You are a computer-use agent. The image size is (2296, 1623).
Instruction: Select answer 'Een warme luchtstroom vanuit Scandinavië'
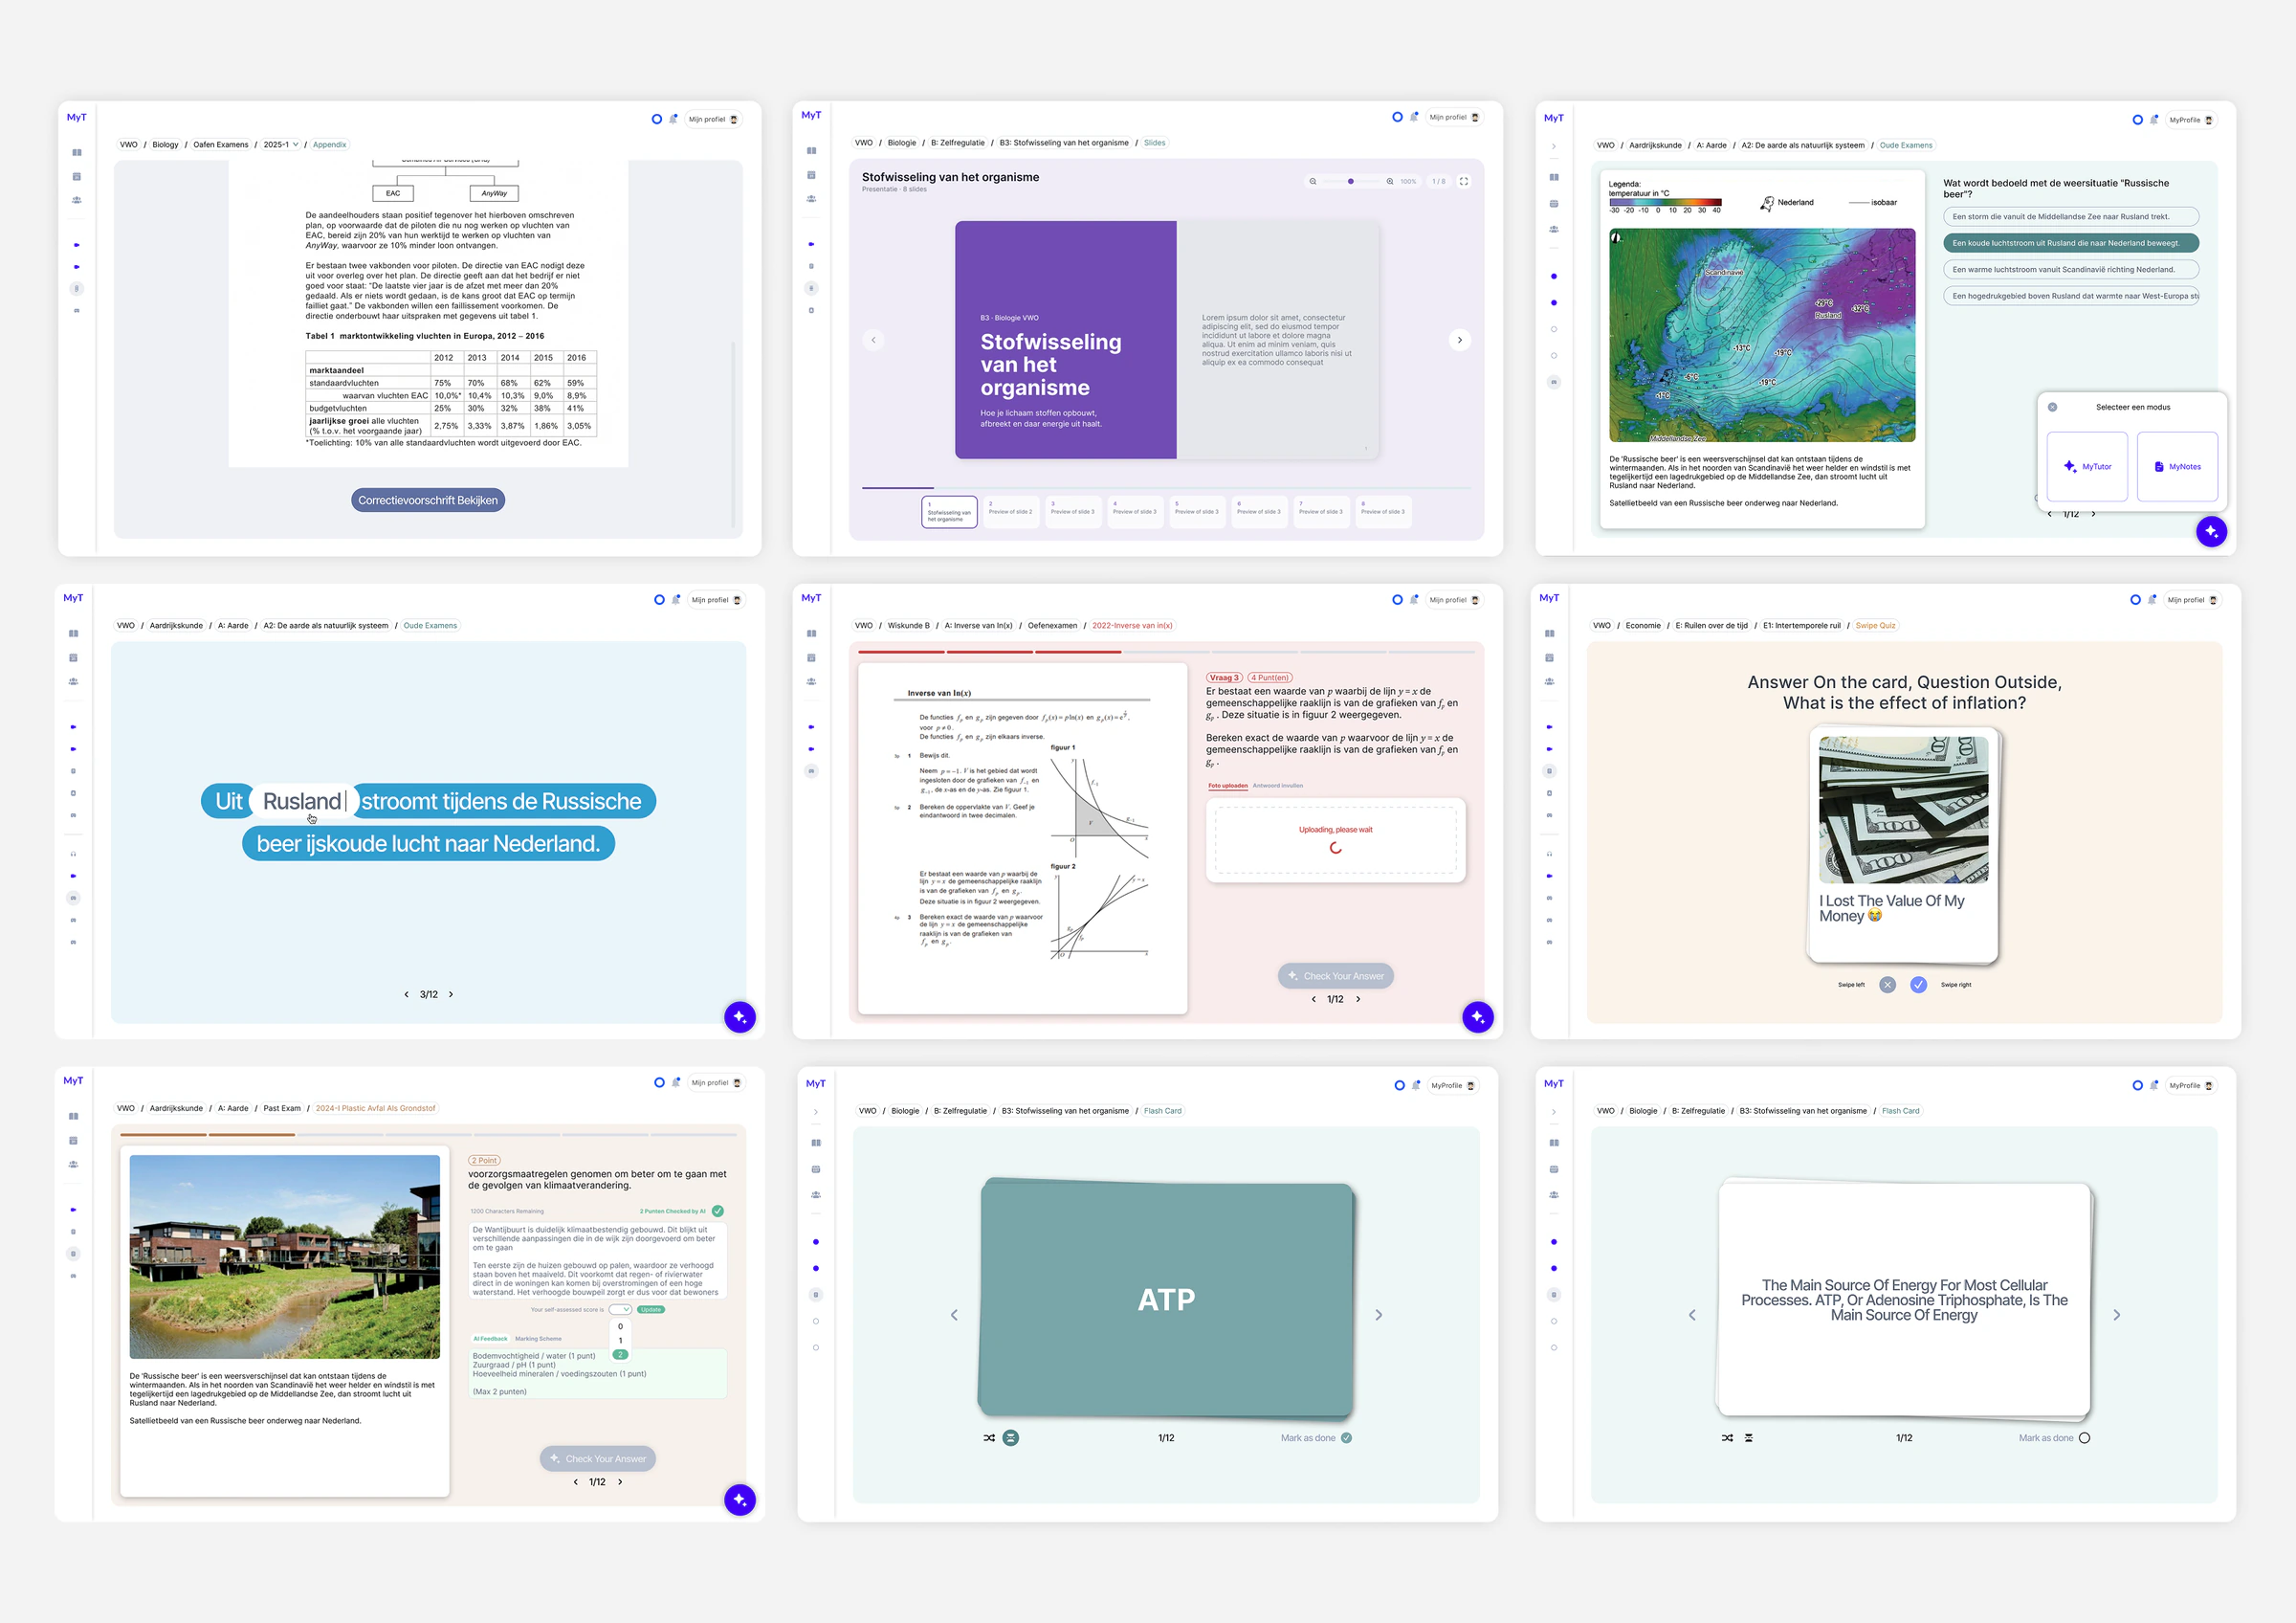coord(2071,269)
